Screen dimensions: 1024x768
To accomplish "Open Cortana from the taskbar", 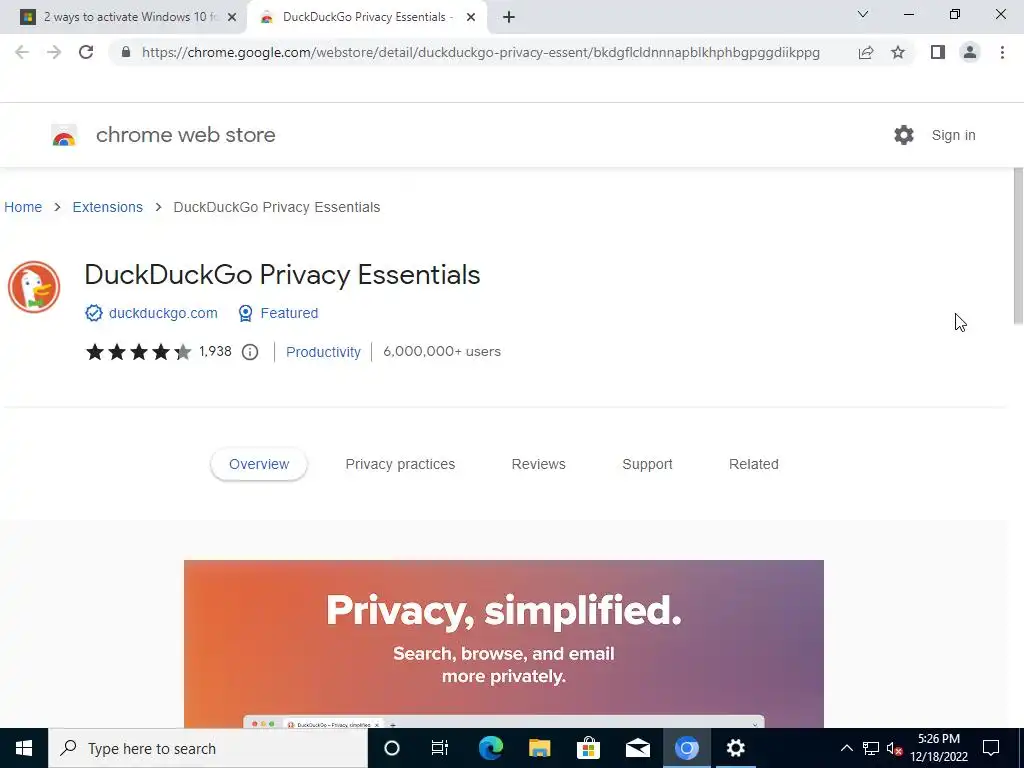I will click(x=392, y=748).
